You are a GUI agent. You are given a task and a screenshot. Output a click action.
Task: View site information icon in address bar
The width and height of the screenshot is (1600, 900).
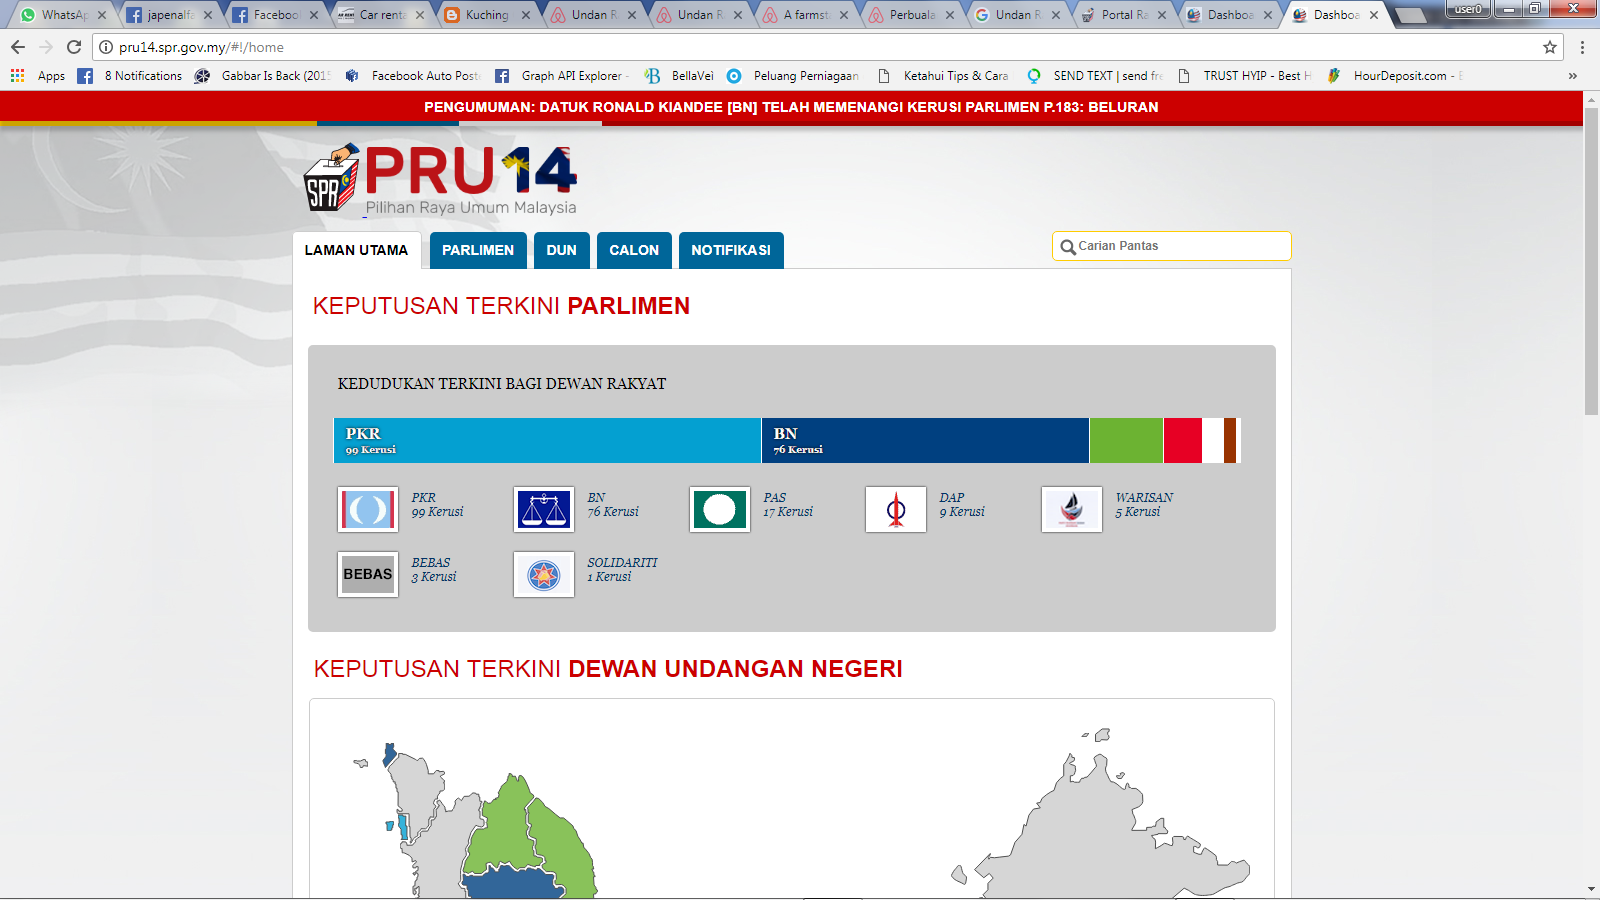[x=106, y=47]
